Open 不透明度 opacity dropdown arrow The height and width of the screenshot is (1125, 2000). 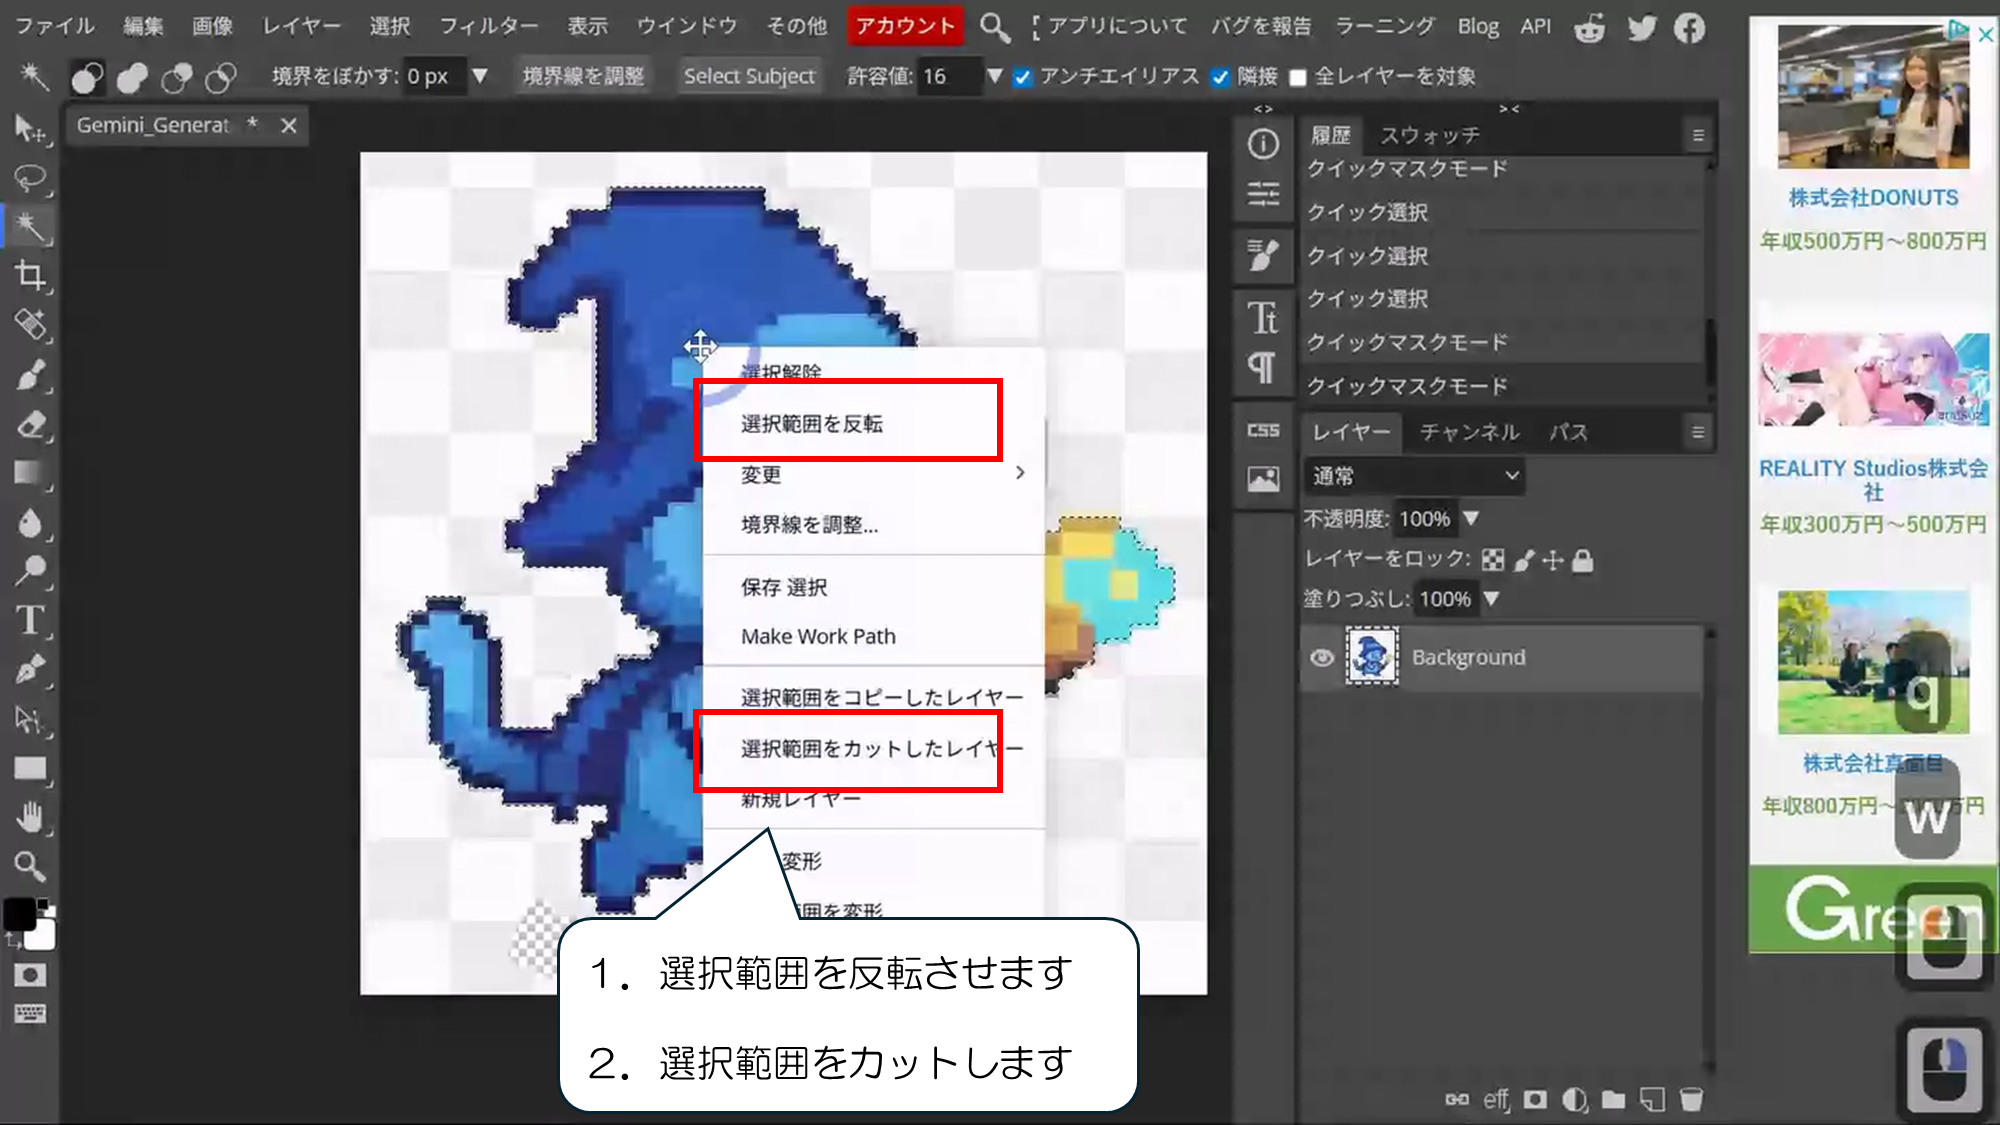1471,518
